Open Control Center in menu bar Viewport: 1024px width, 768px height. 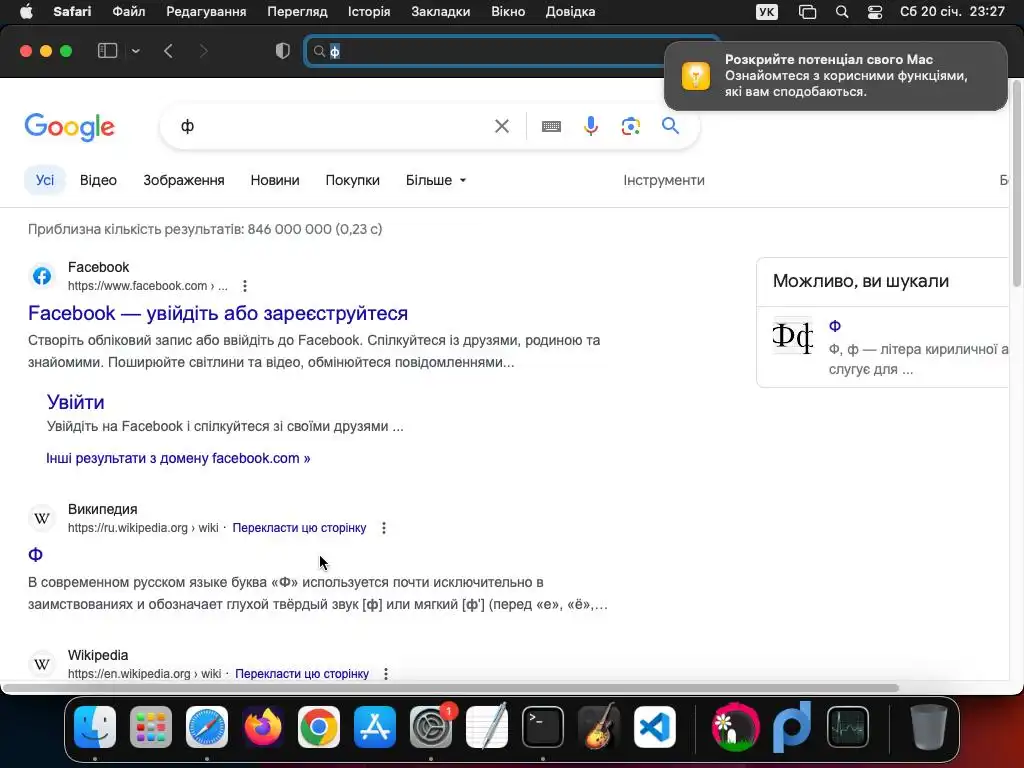875,12
